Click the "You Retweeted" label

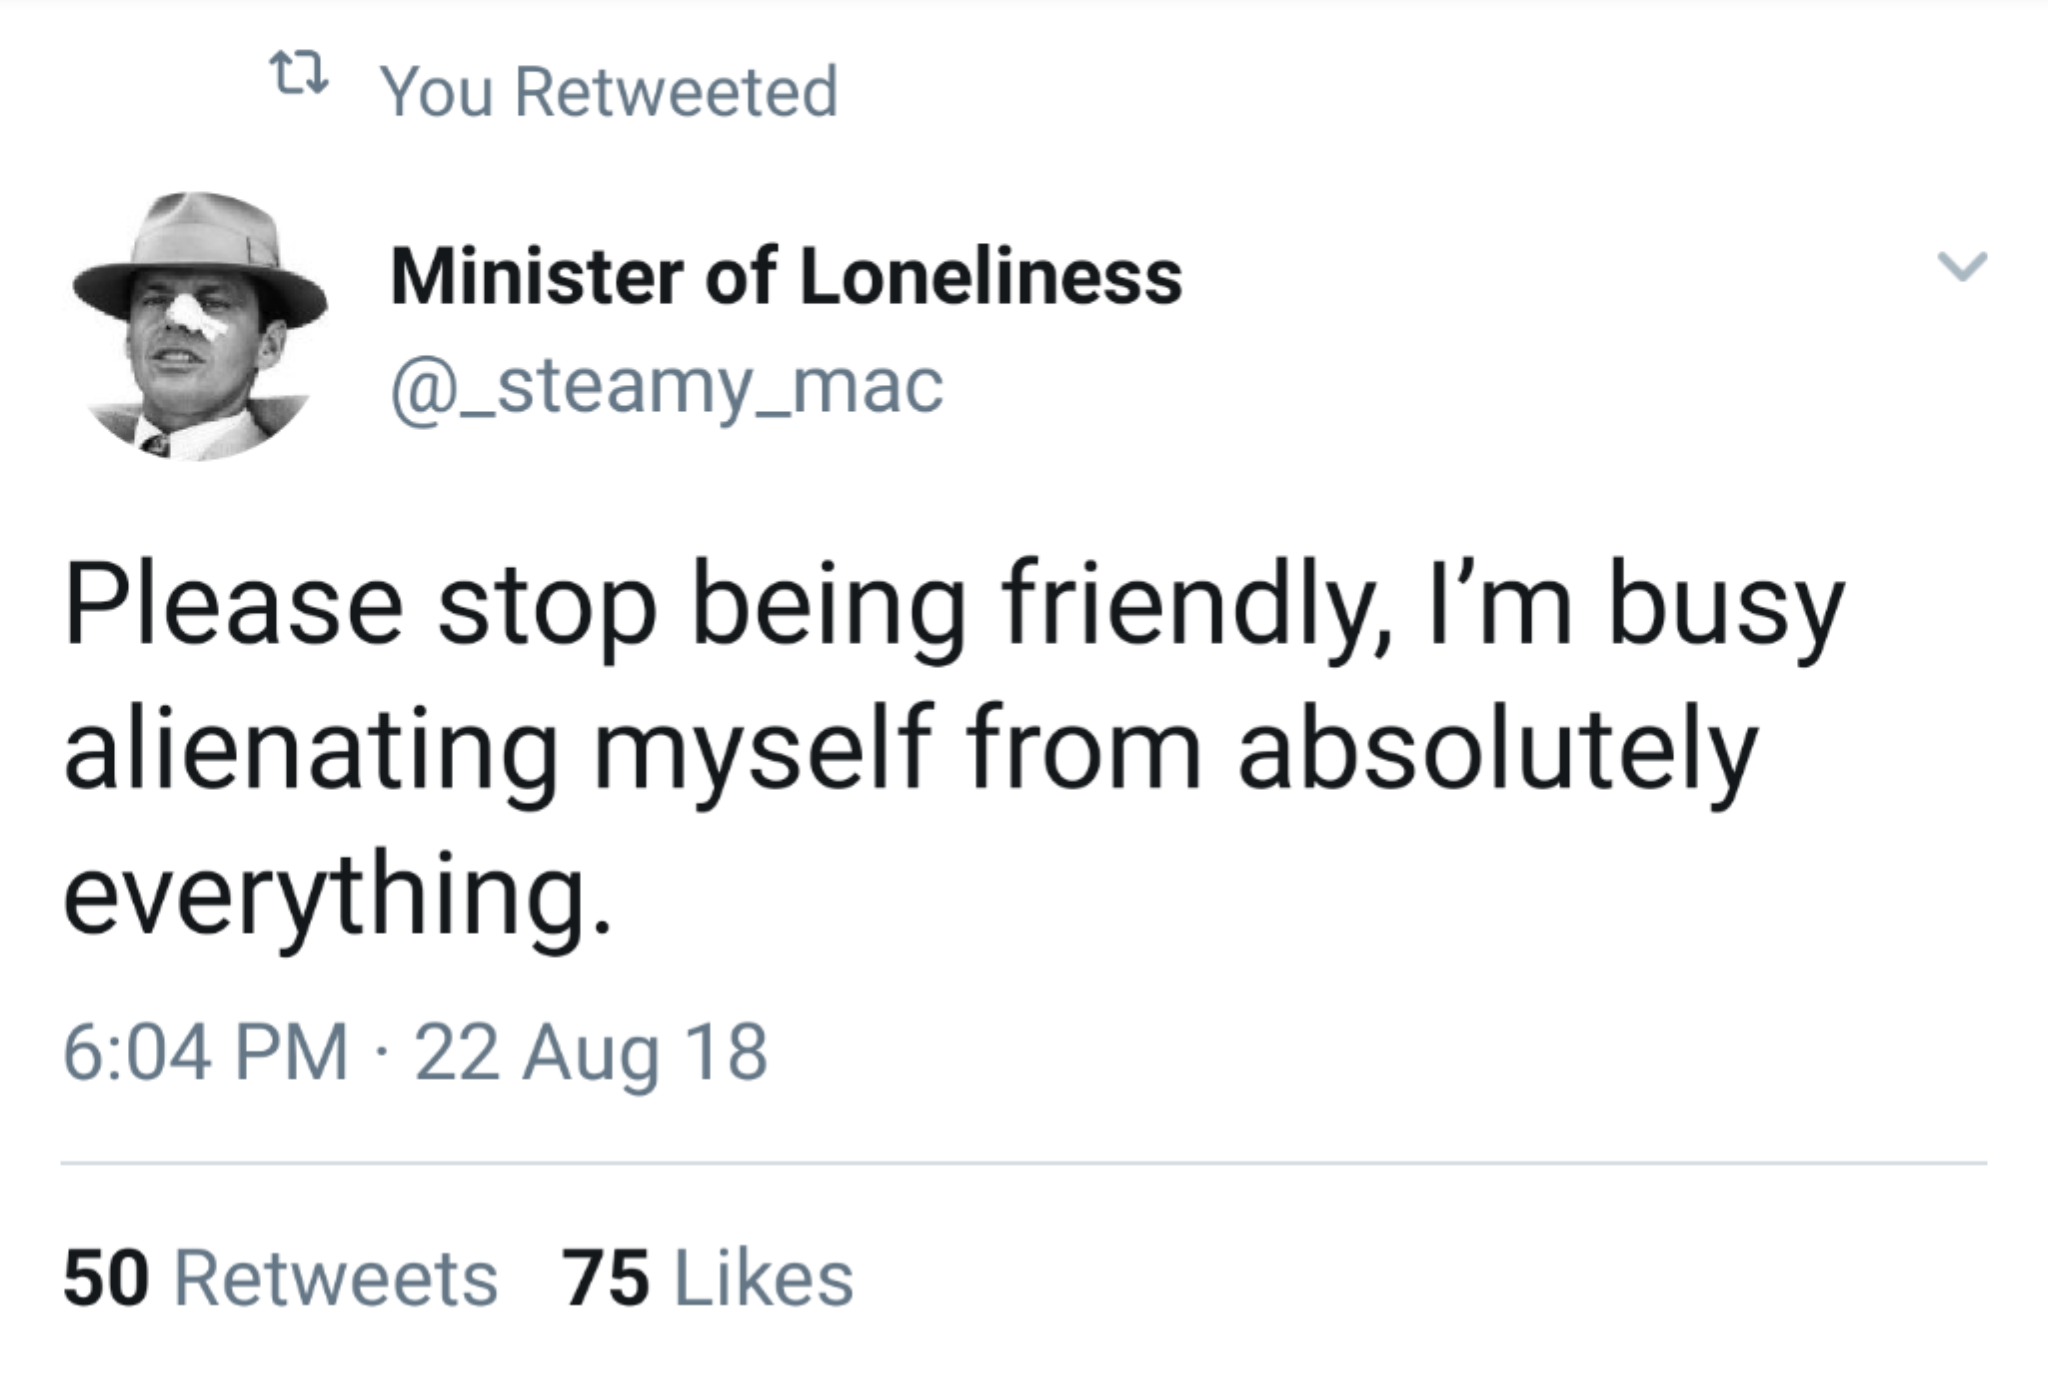click(x=608, y=92)
